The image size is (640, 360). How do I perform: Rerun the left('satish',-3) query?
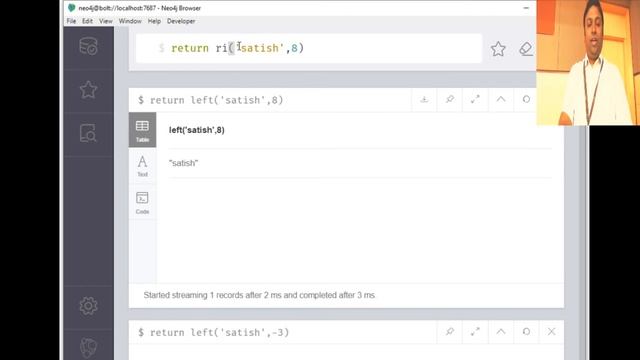(526, 332)
